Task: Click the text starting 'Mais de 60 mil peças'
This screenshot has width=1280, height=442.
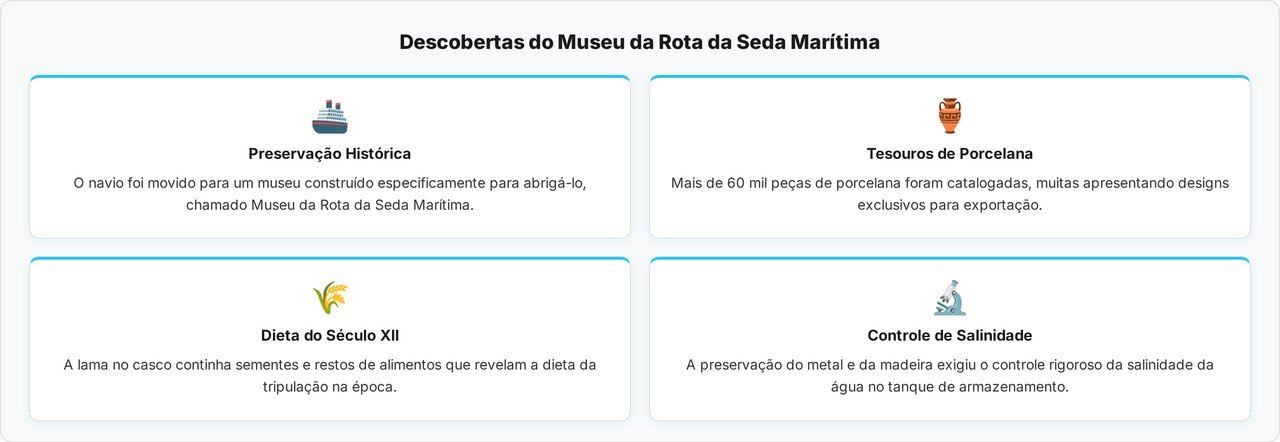Action: coord(949,183)
